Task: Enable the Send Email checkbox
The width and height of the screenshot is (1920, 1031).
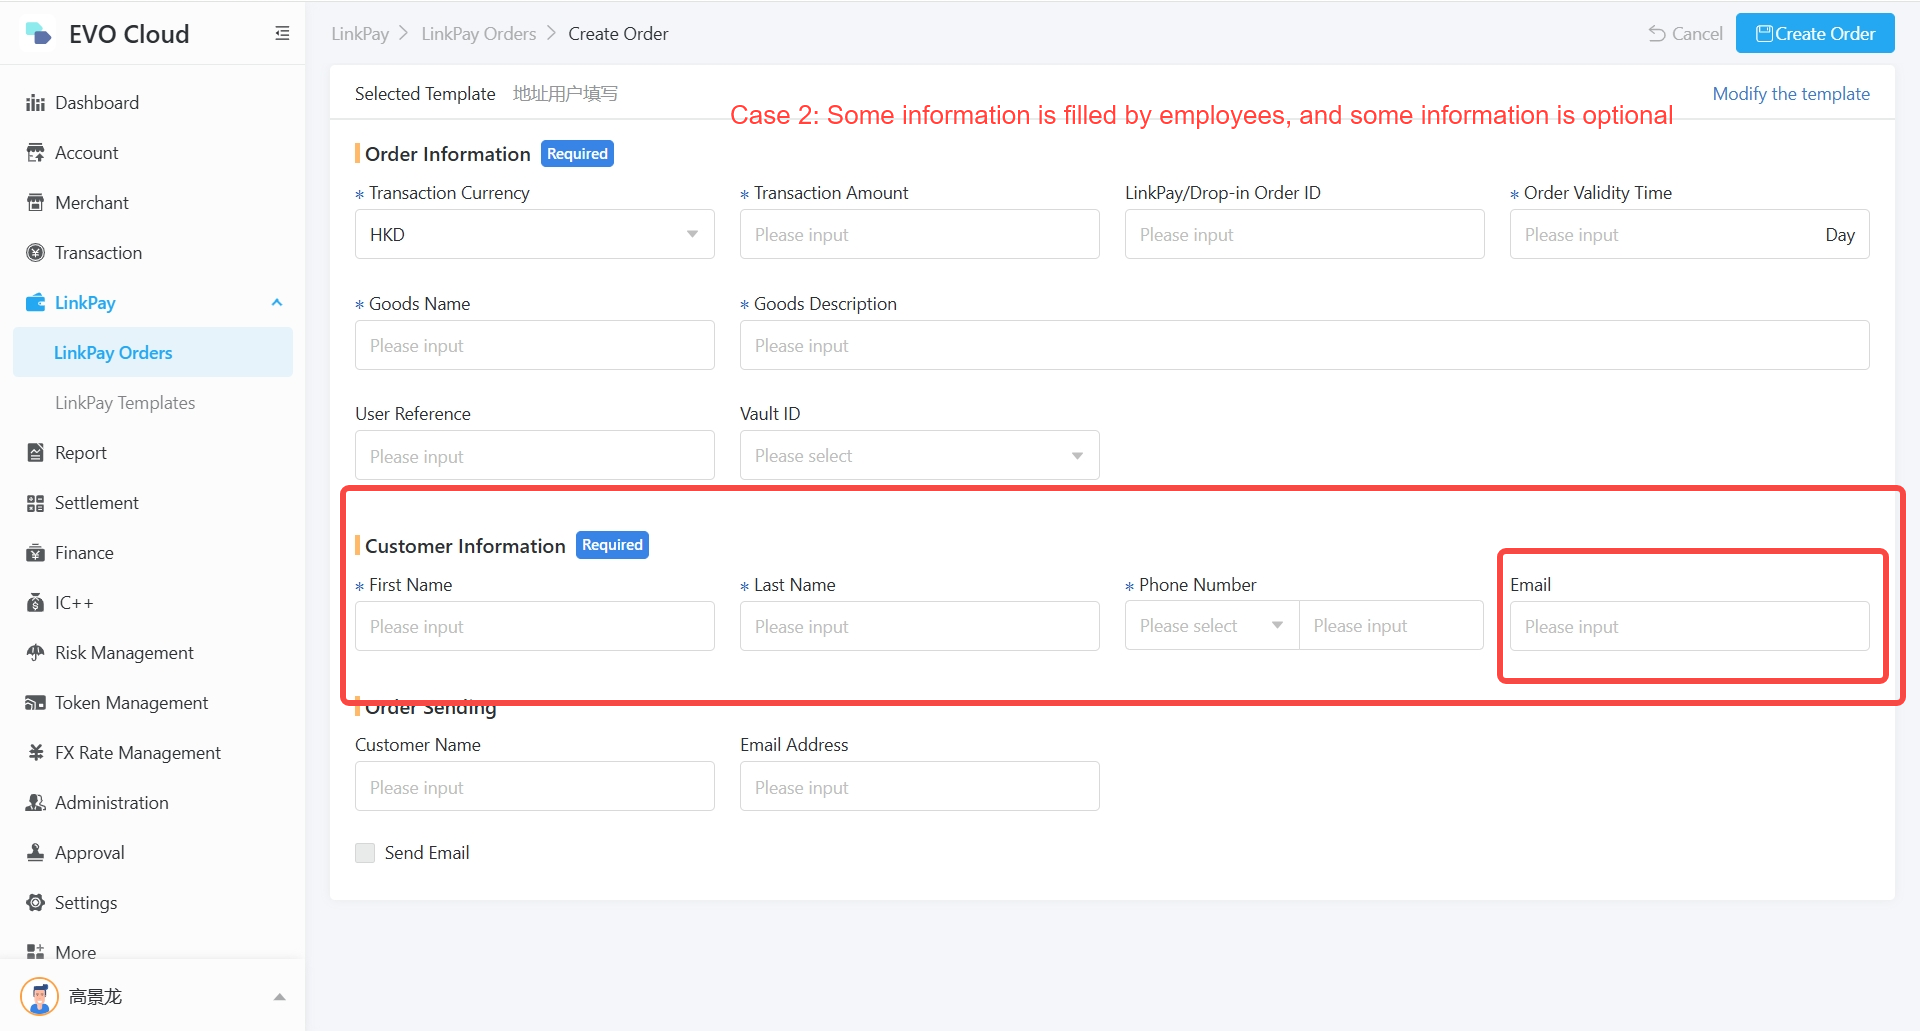Action: pos(365,853)
